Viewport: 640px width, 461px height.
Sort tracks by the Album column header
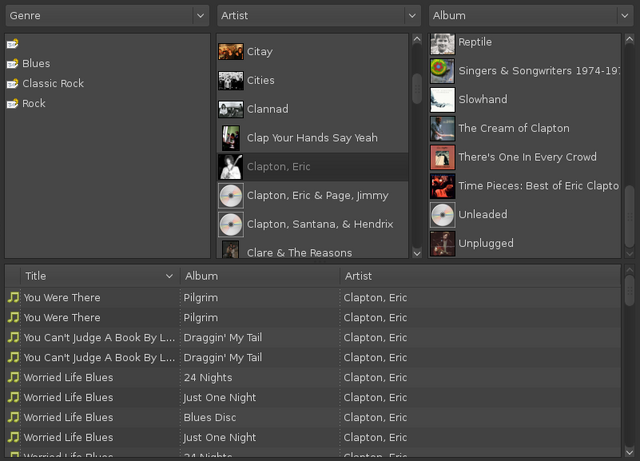pos(260,276)
